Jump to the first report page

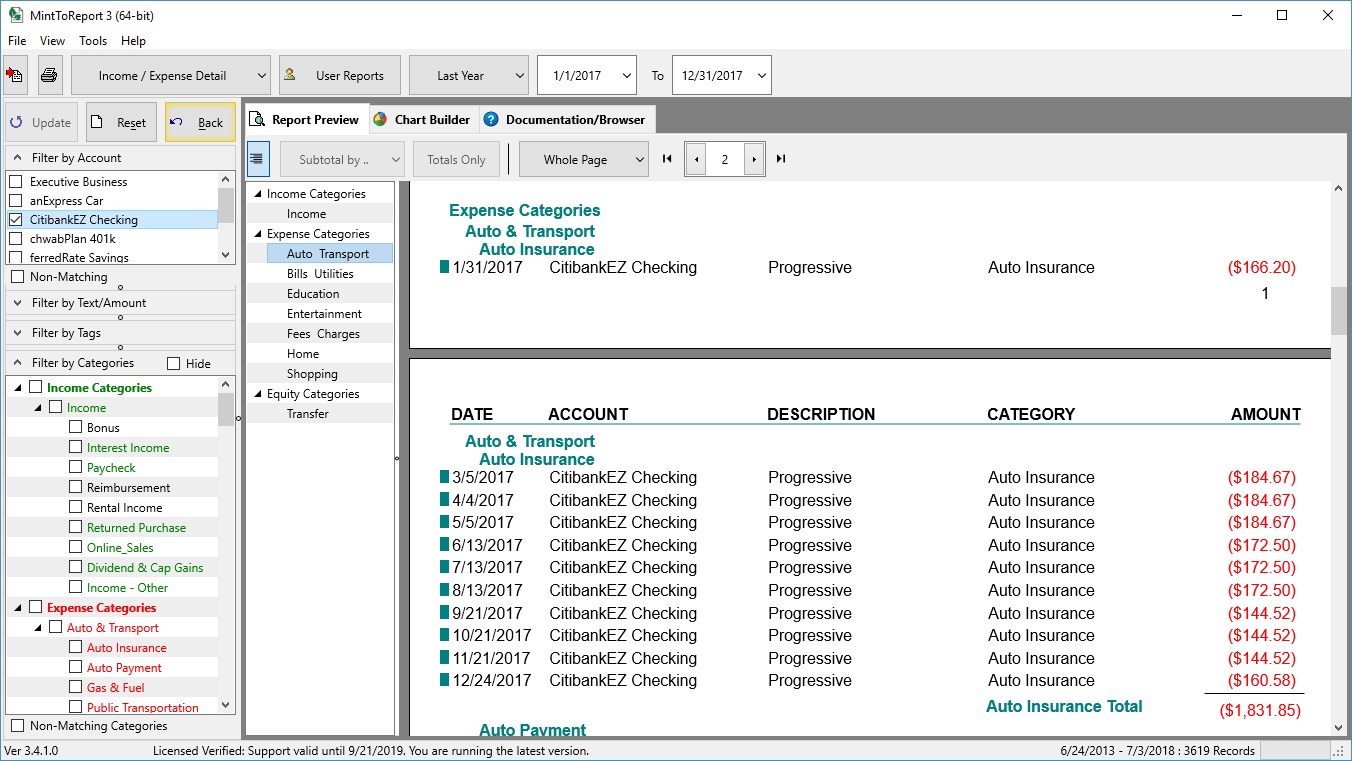667,159
